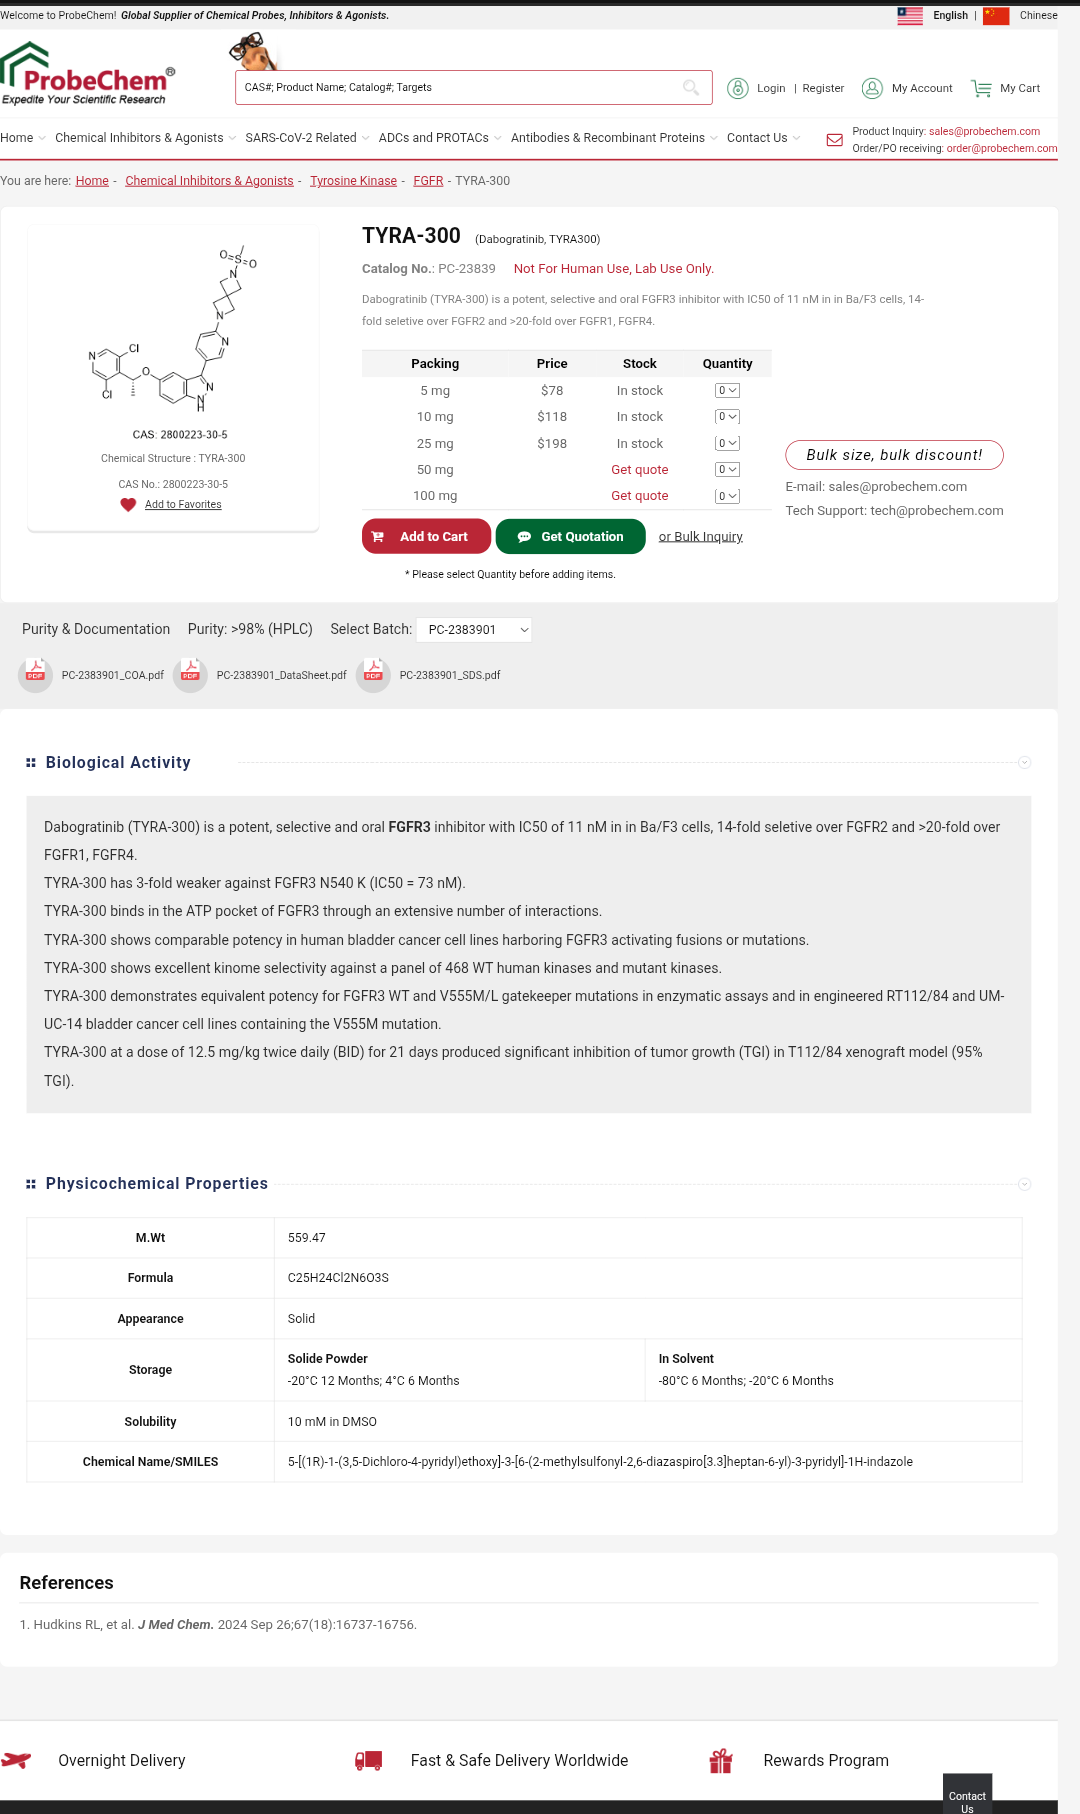Click the FGFR breadcrumb link
This screenshot has width=1080, height=1814.
coord(428,181)
